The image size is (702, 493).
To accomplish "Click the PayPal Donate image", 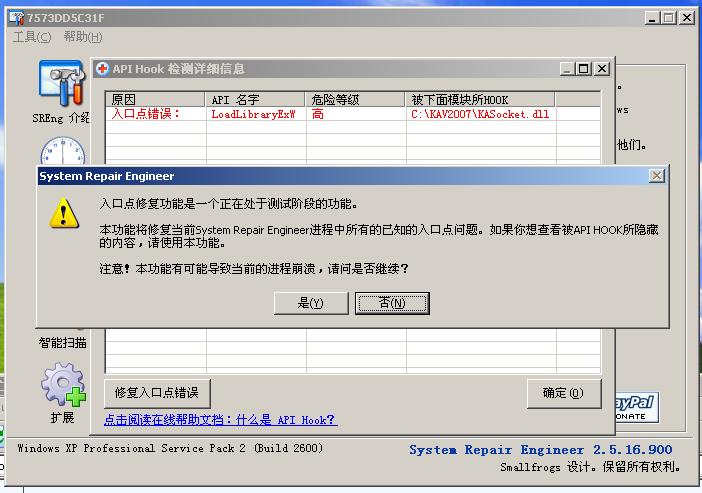I will point(636,407).
